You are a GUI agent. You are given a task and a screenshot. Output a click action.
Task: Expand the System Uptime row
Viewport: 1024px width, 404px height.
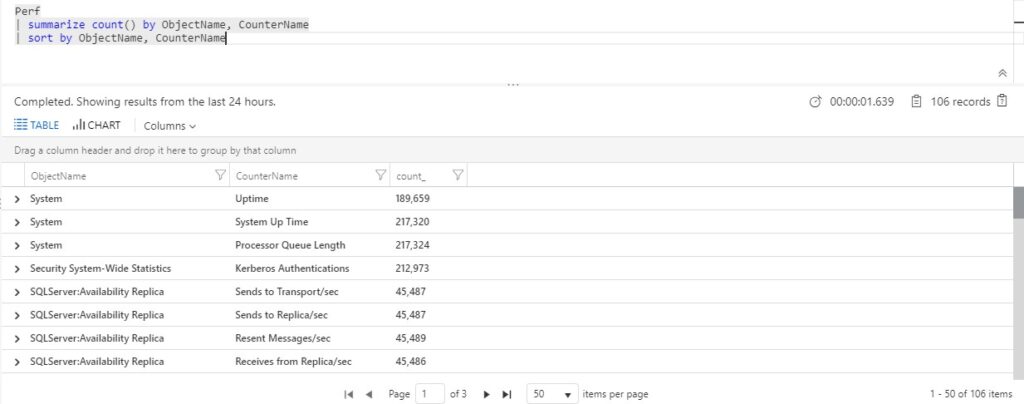[x=17, y=199]
